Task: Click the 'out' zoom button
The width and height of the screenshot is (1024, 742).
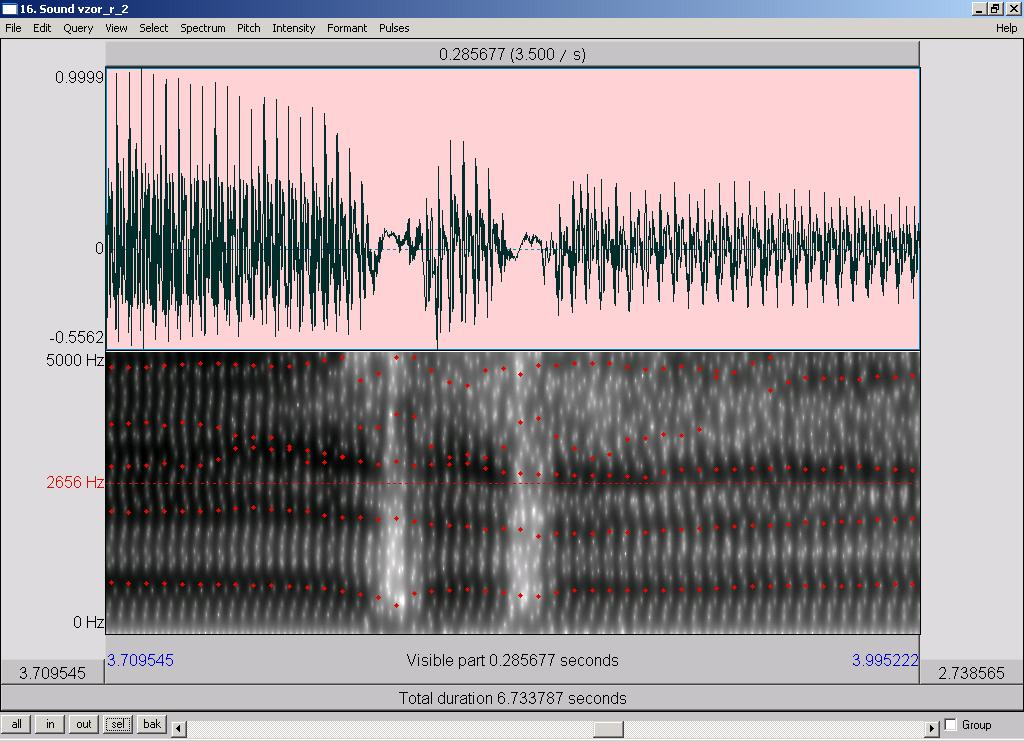Action: click(84, 724)
